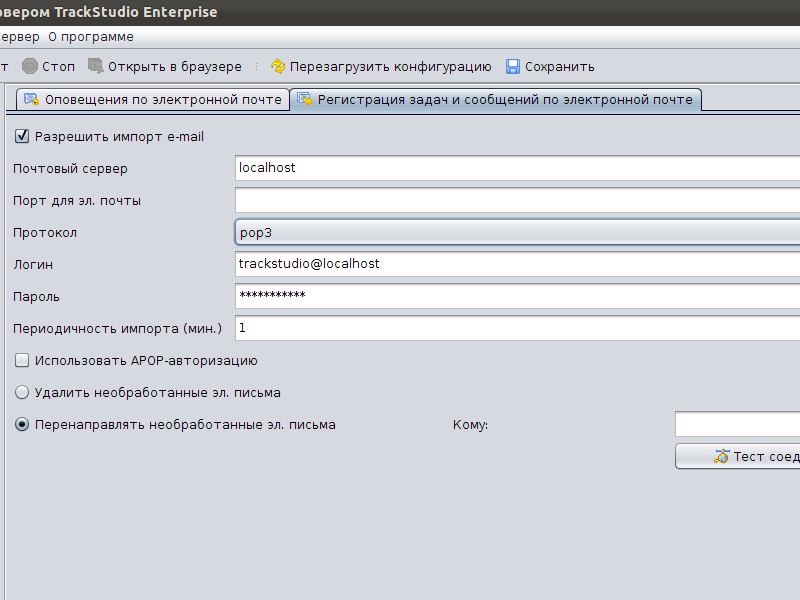Focus the "Порт для эл. почты" field
The height and width of the screenshot is (600, 800).
coord(517,200)
